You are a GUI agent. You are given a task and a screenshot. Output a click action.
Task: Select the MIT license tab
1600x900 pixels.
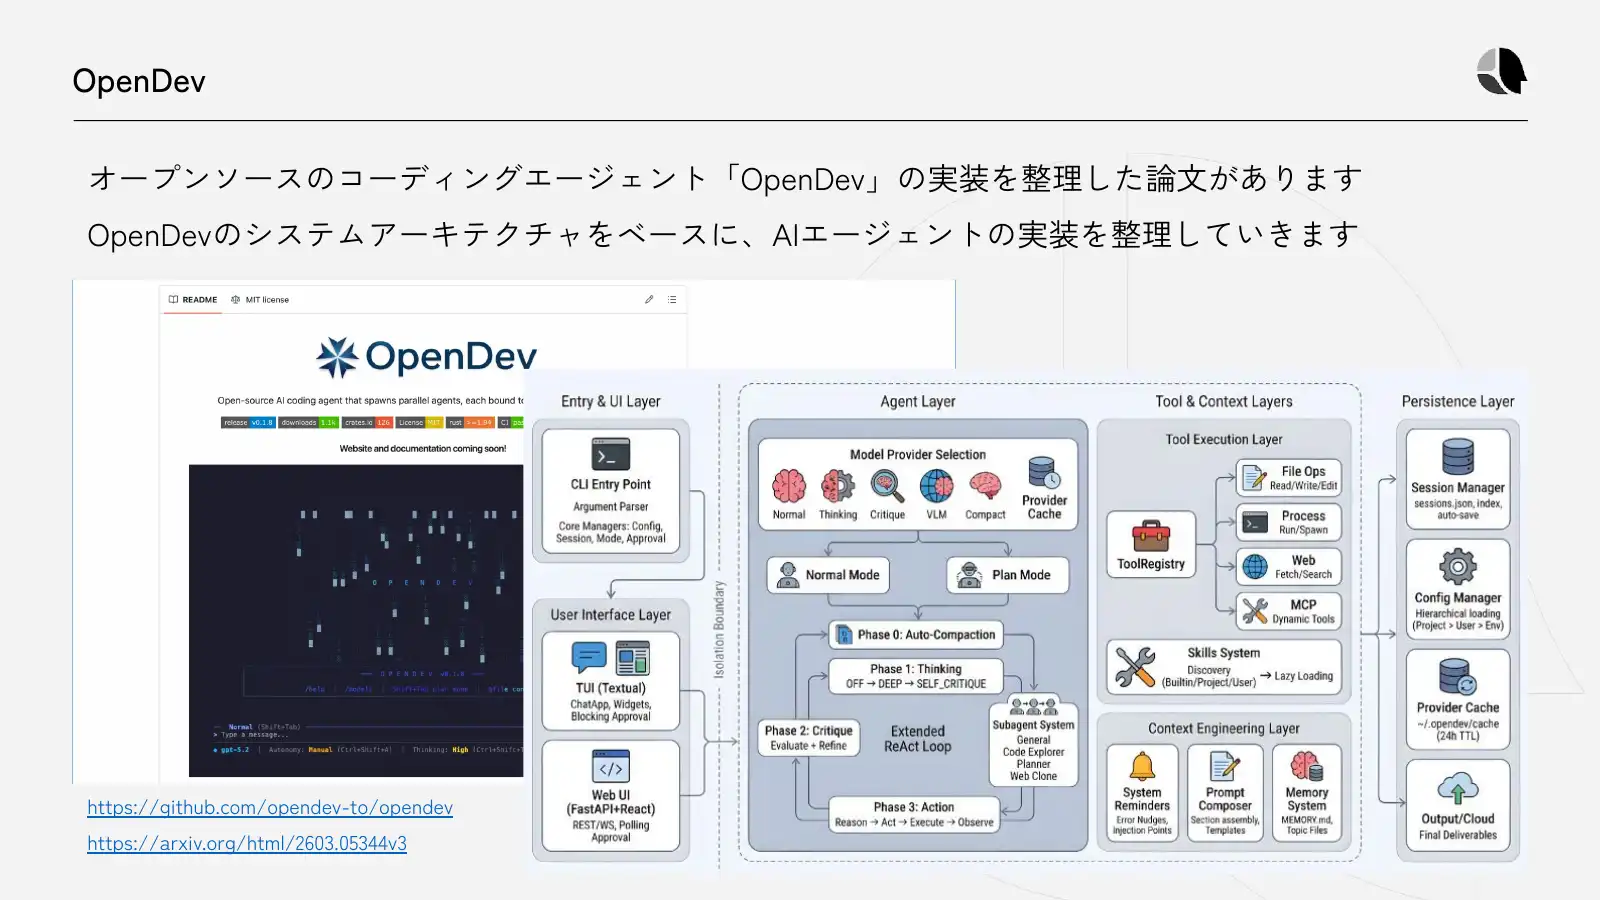[x=260, y=299]
